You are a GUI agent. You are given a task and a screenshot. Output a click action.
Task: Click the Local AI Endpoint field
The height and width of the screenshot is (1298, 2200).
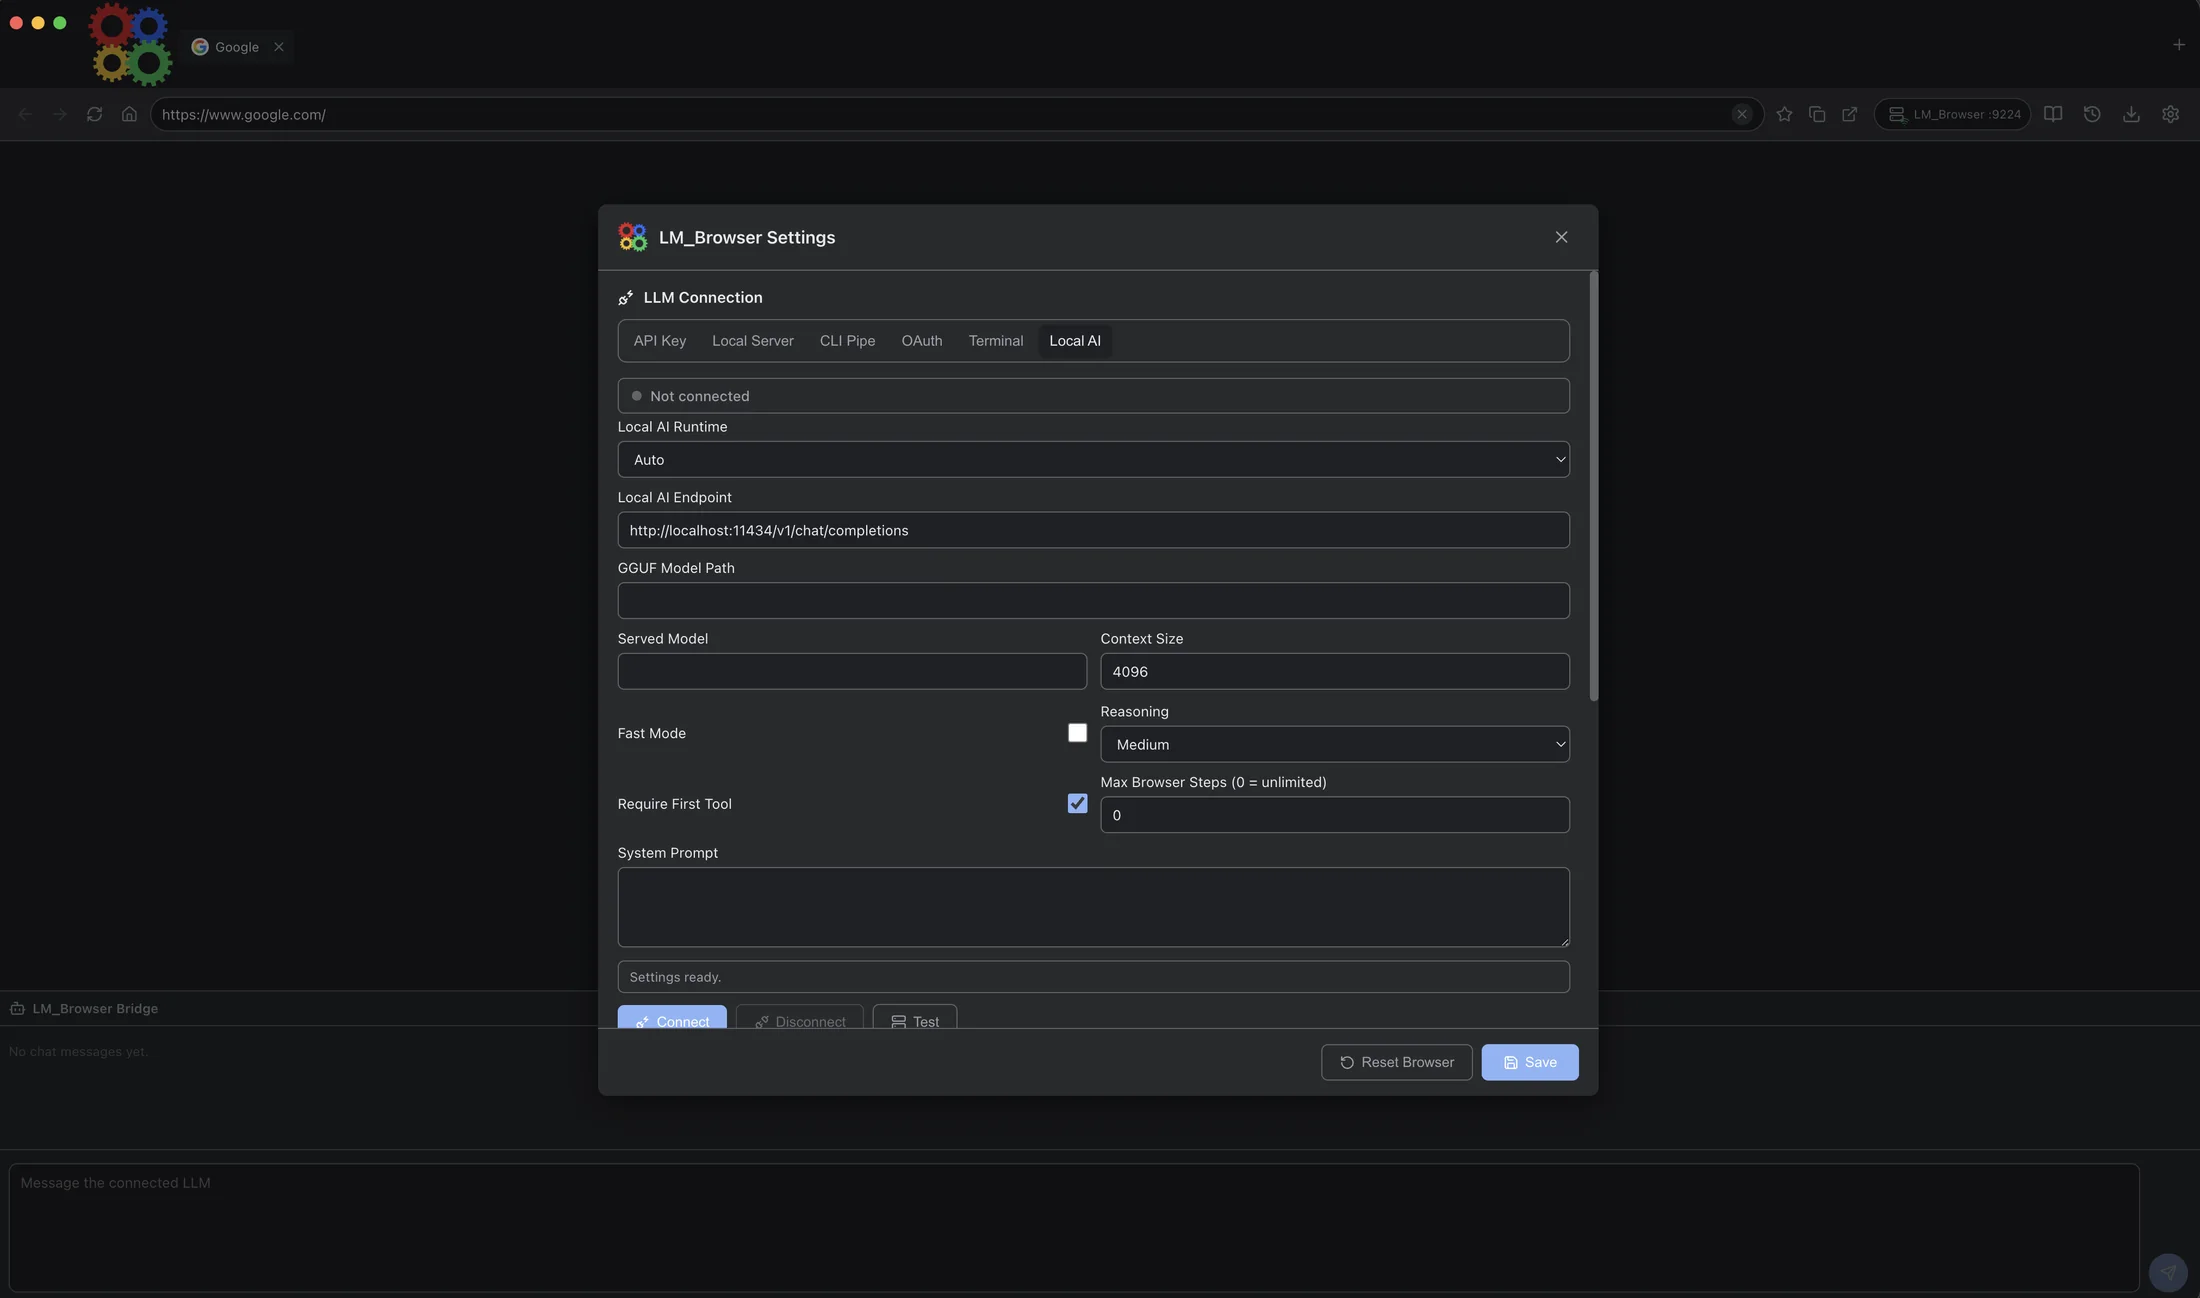click(1093, 530)
